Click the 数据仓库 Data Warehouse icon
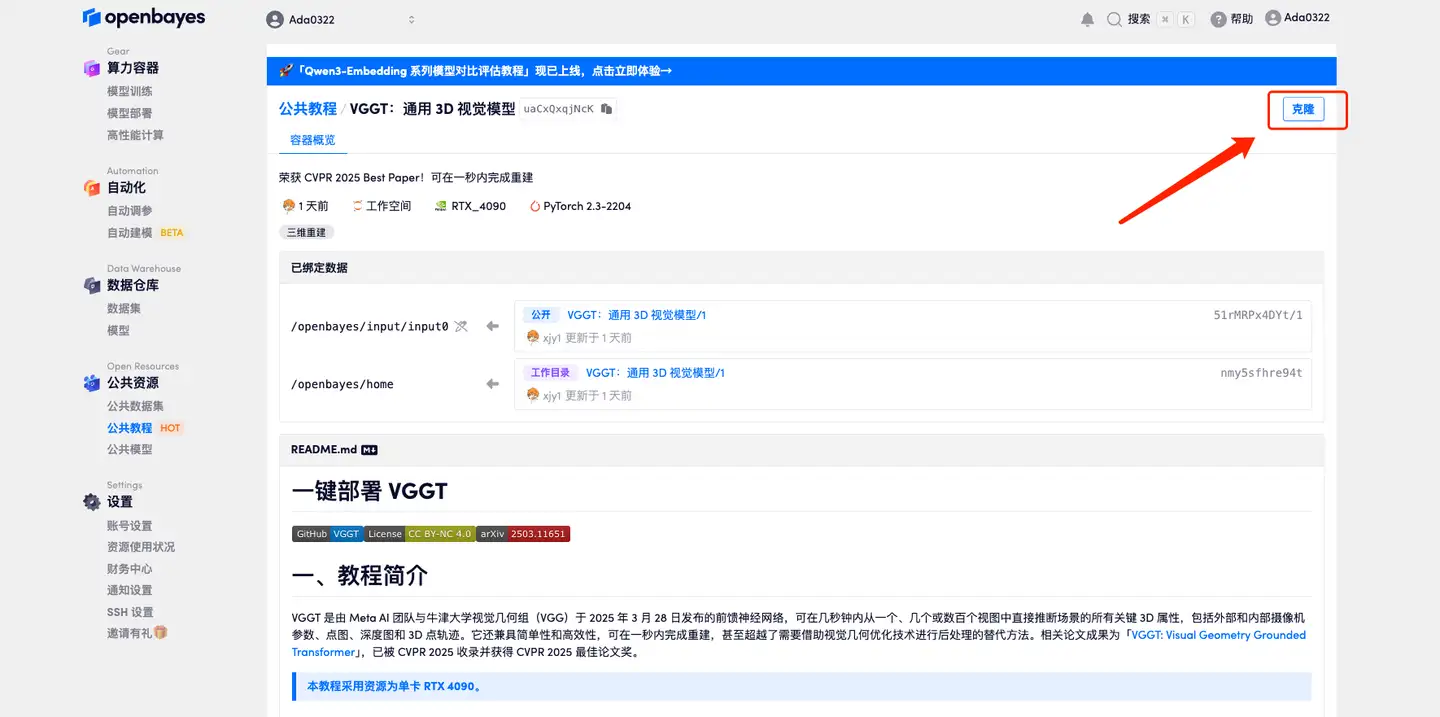This screenshot has height=717, width=1440. [x=92, y=285]
